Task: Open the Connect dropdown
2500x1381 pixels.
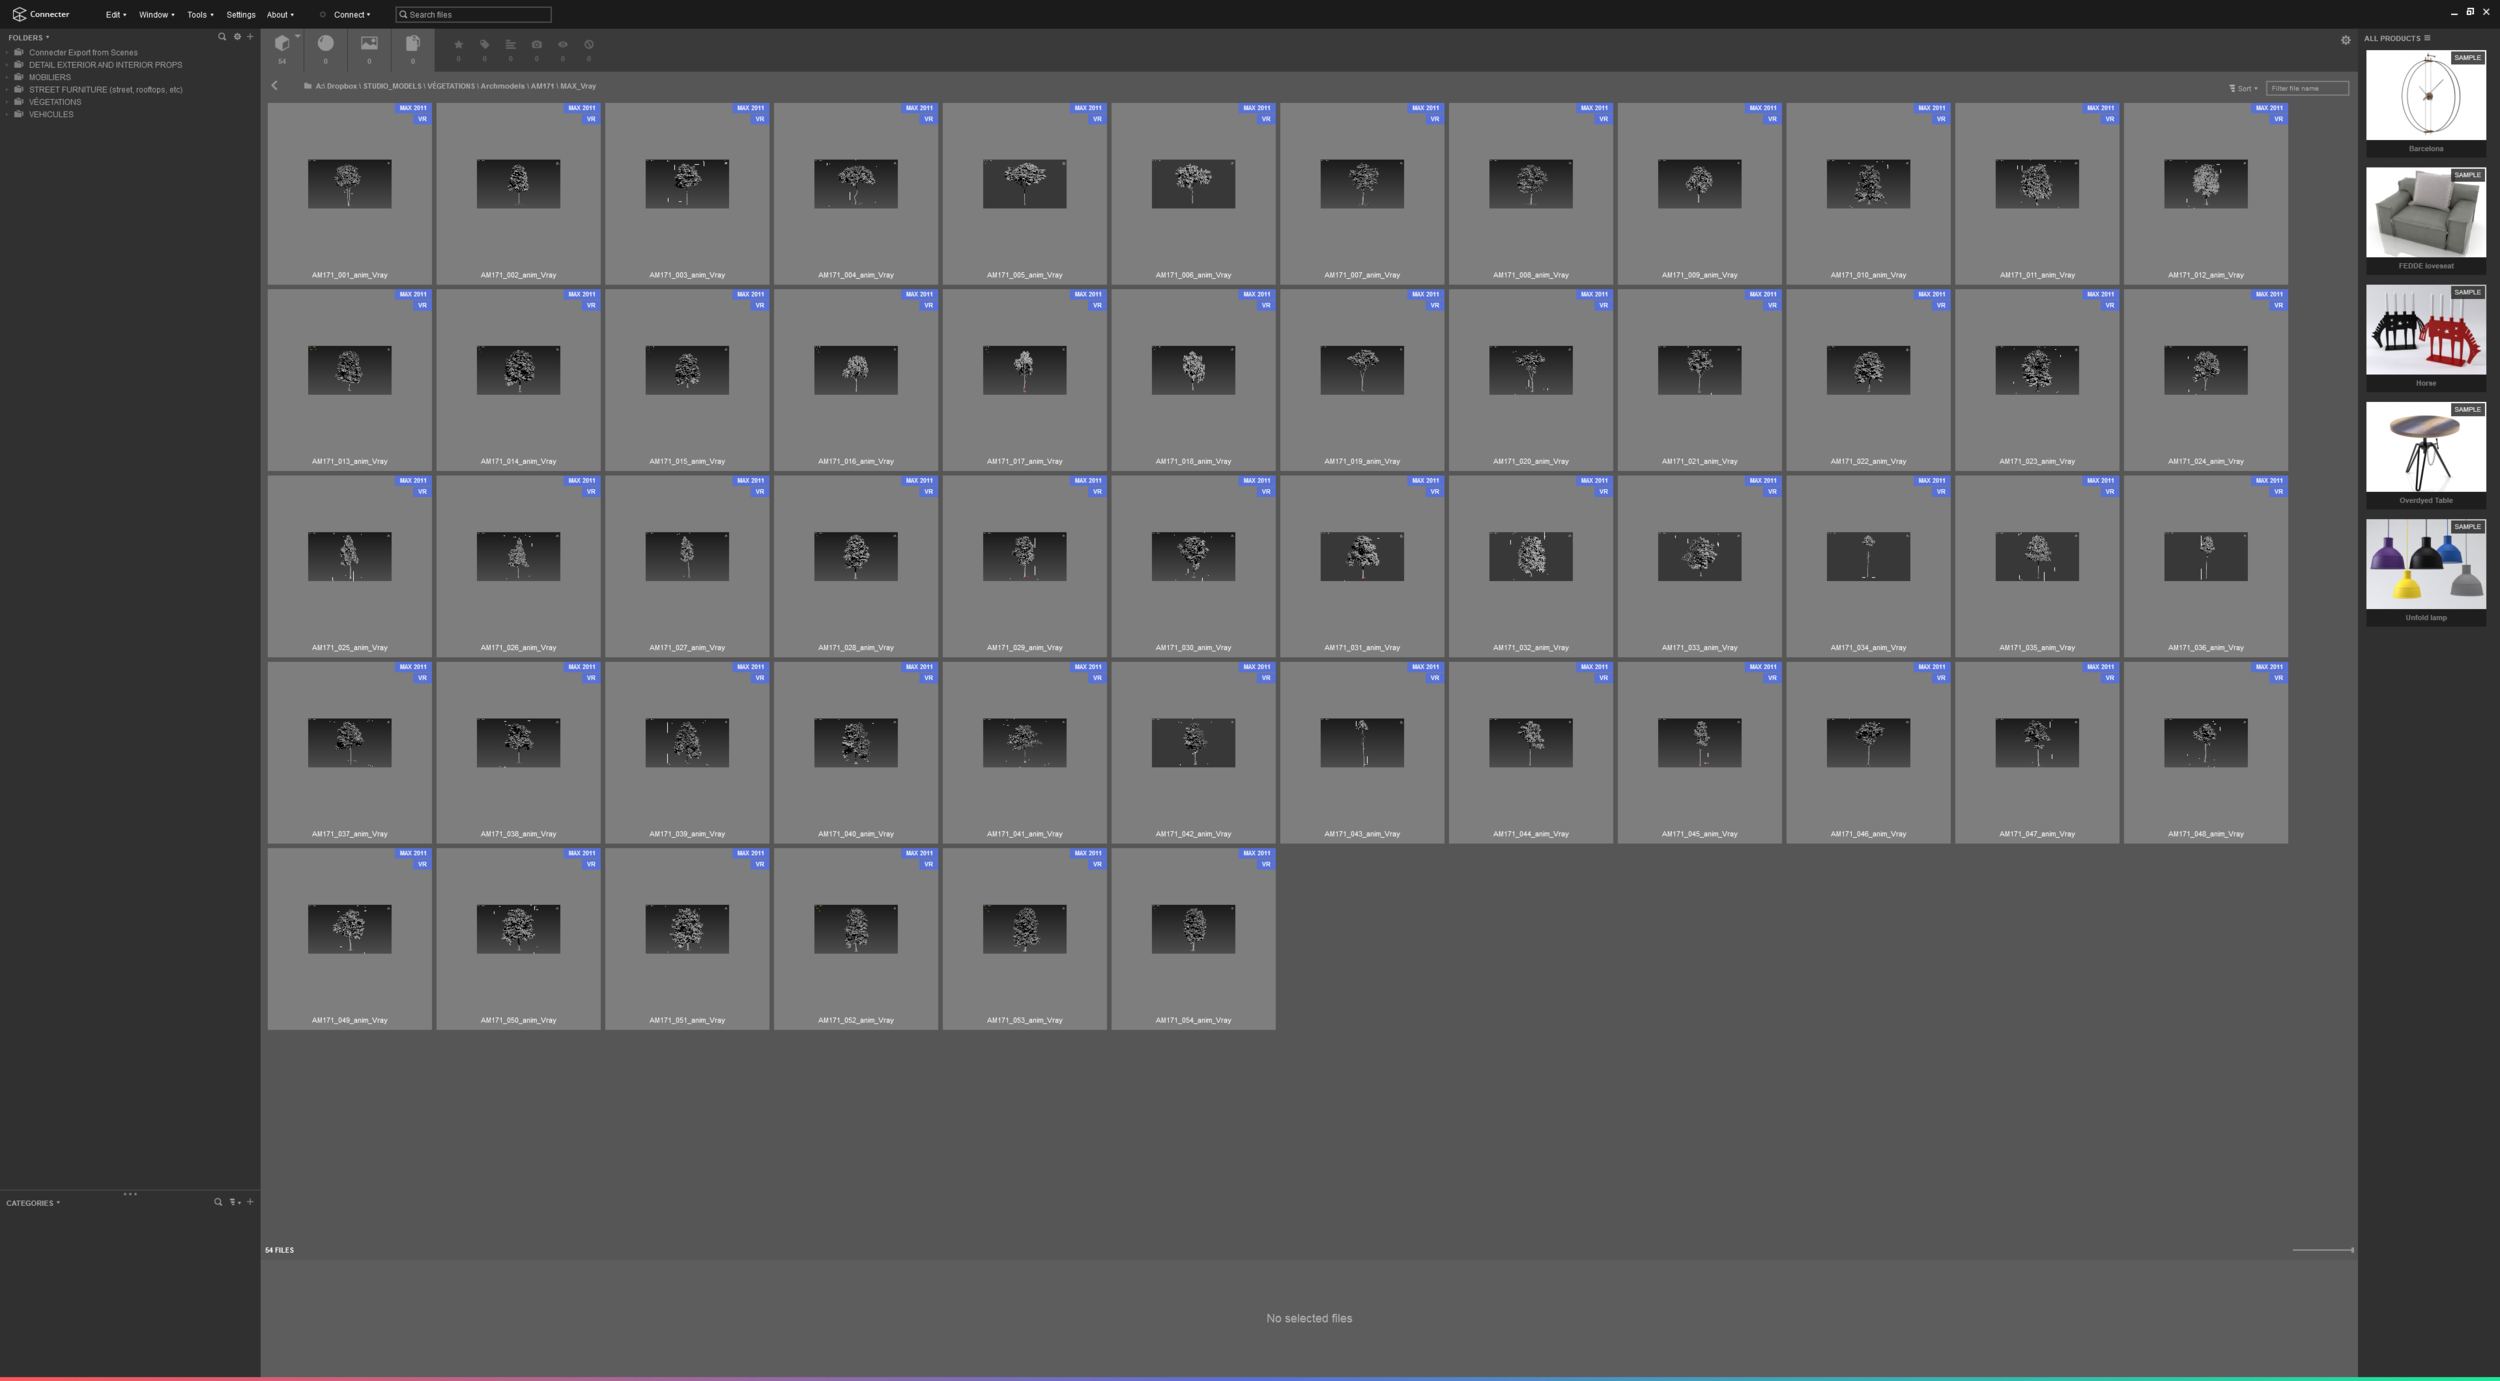Action: [351, 15]
